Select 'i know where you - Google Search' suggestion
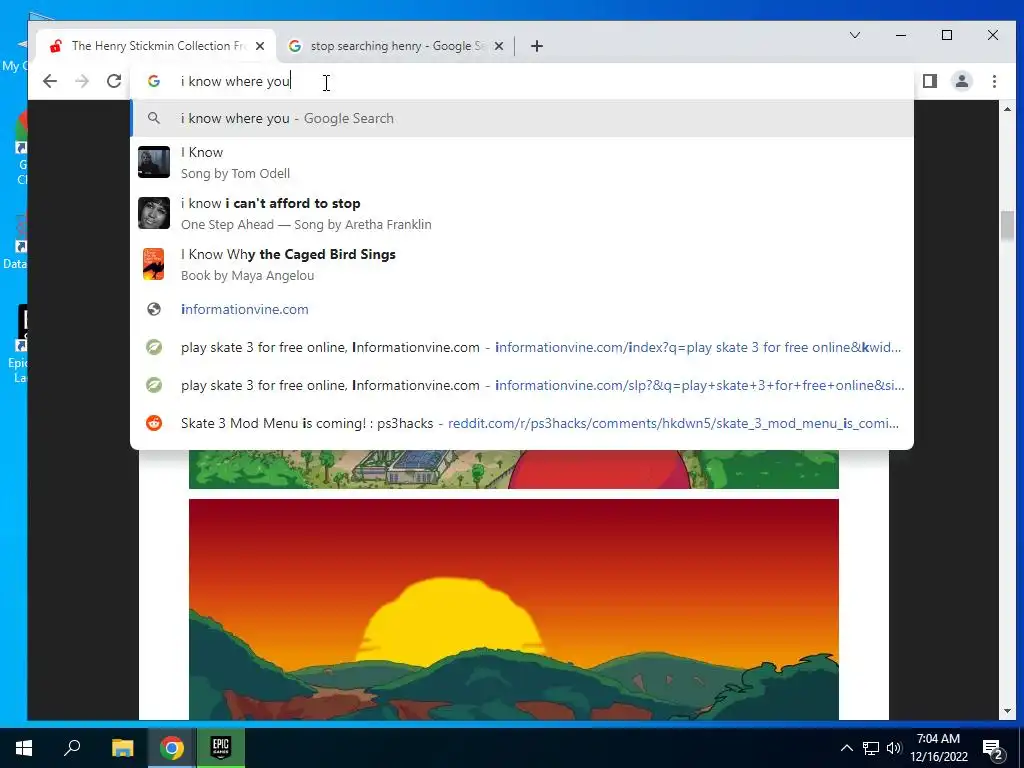The image size is (1024, 768). pyautogui.click(x=522, y=118)
